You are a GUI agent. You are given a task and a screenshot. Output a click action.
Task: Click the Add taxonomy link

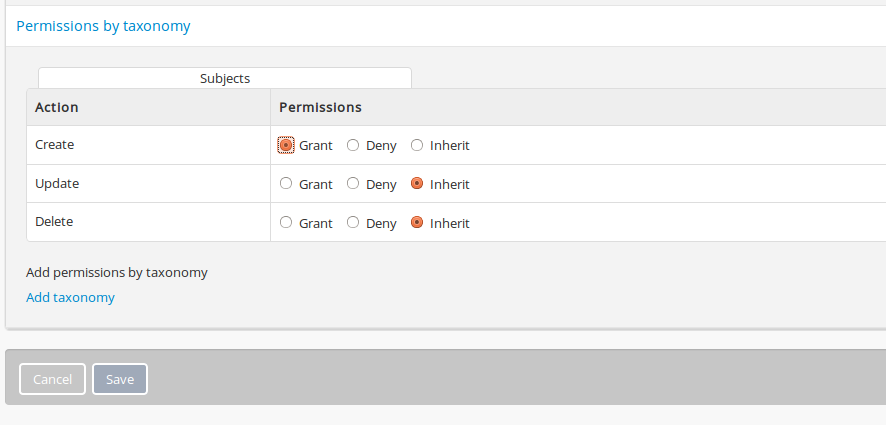[70, 297]
